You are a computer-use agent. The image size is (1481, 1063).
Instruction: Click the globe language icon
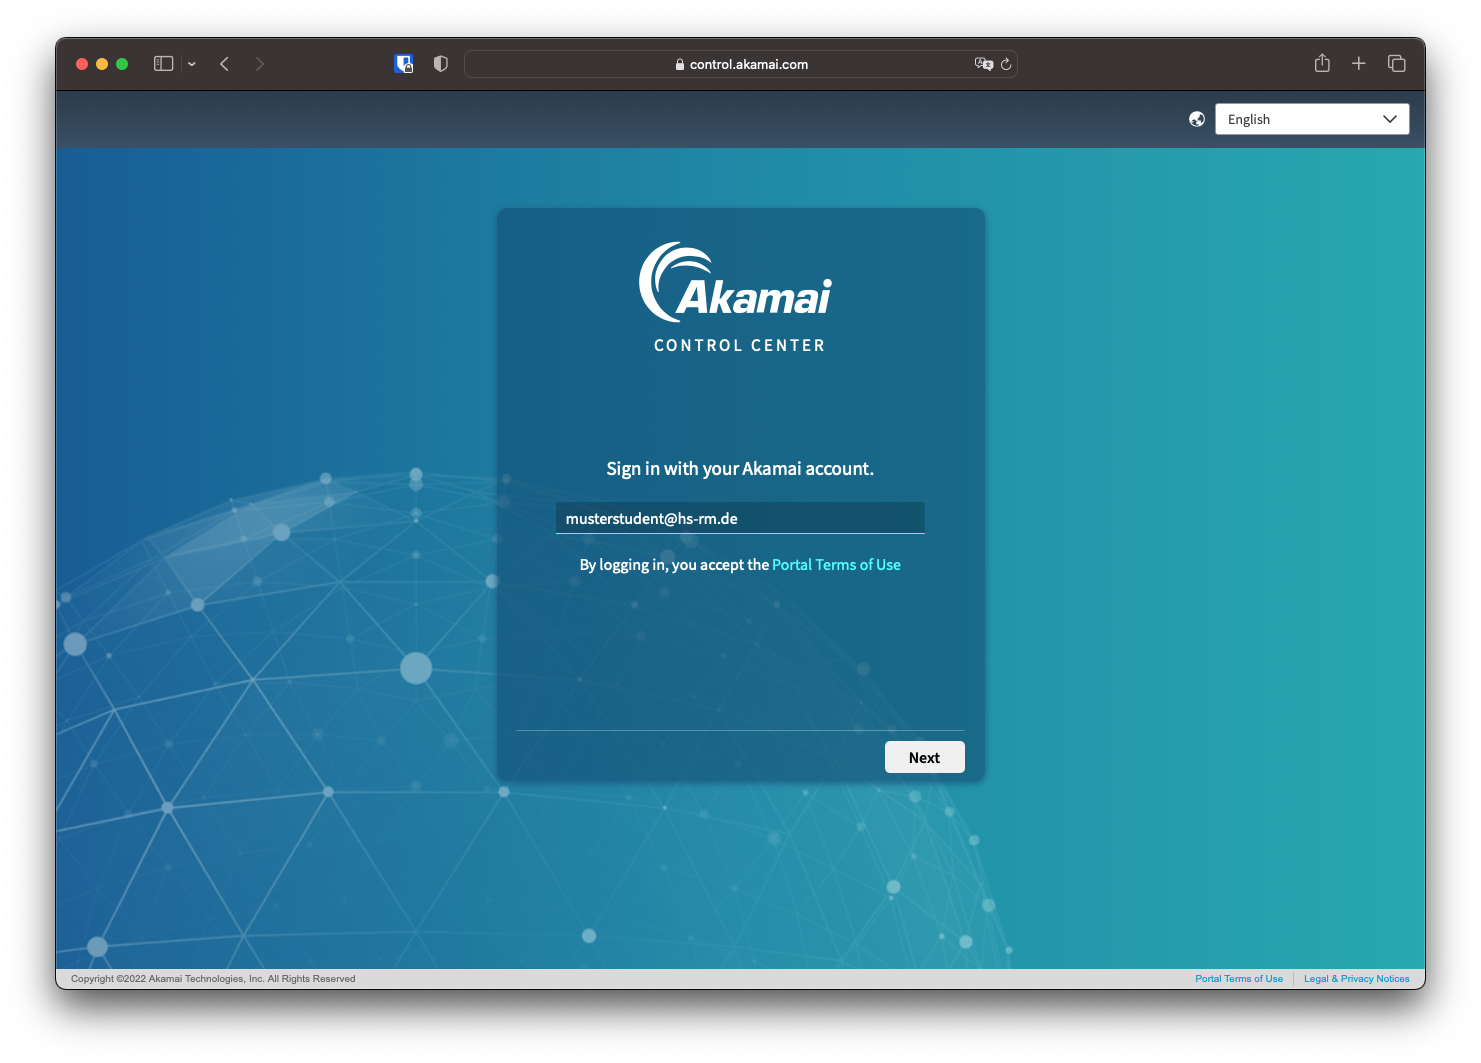1197,119
